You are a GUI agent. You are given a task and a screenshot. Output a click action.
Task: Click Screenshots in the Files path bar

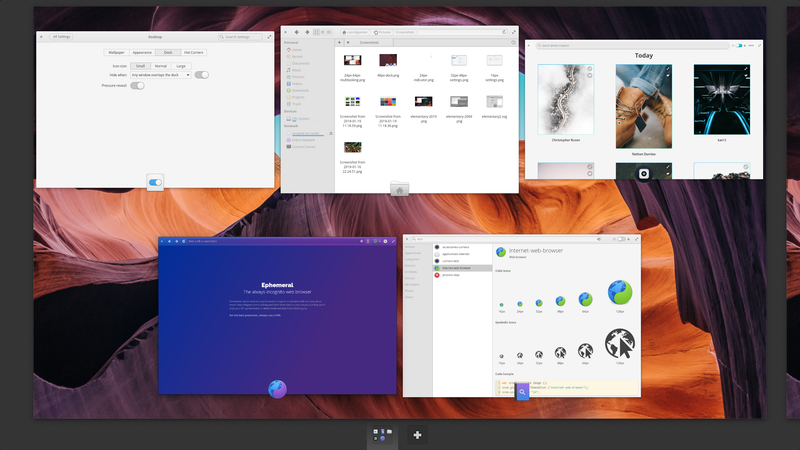pos(405,32)
